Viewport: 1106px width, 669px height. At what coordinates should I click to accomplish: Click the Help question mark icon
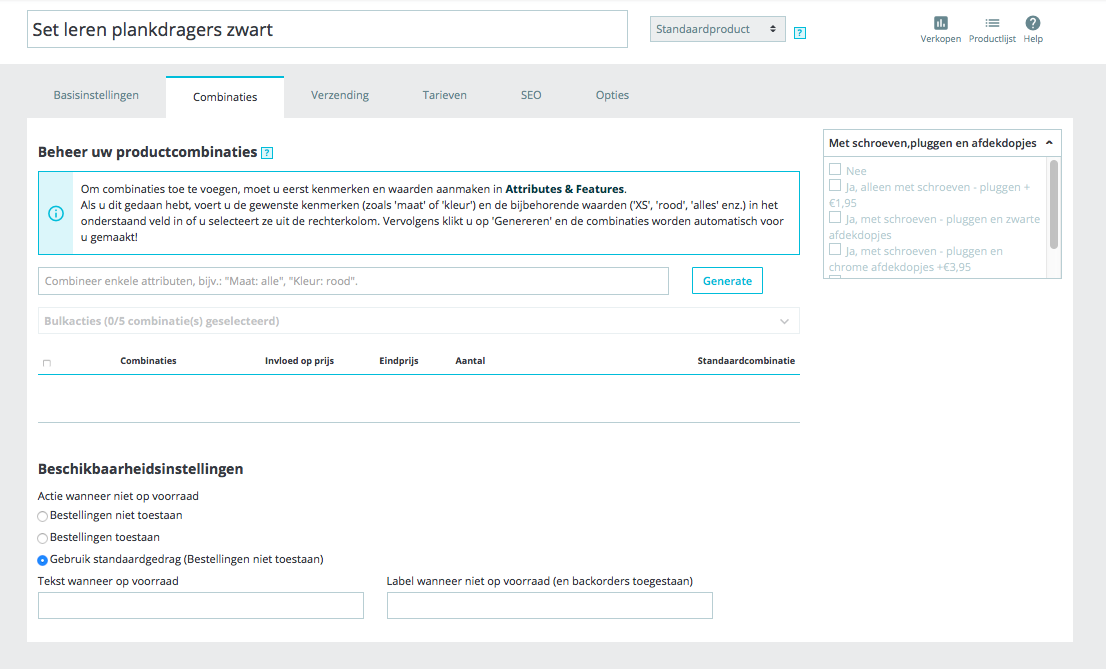click(1033, 23)
